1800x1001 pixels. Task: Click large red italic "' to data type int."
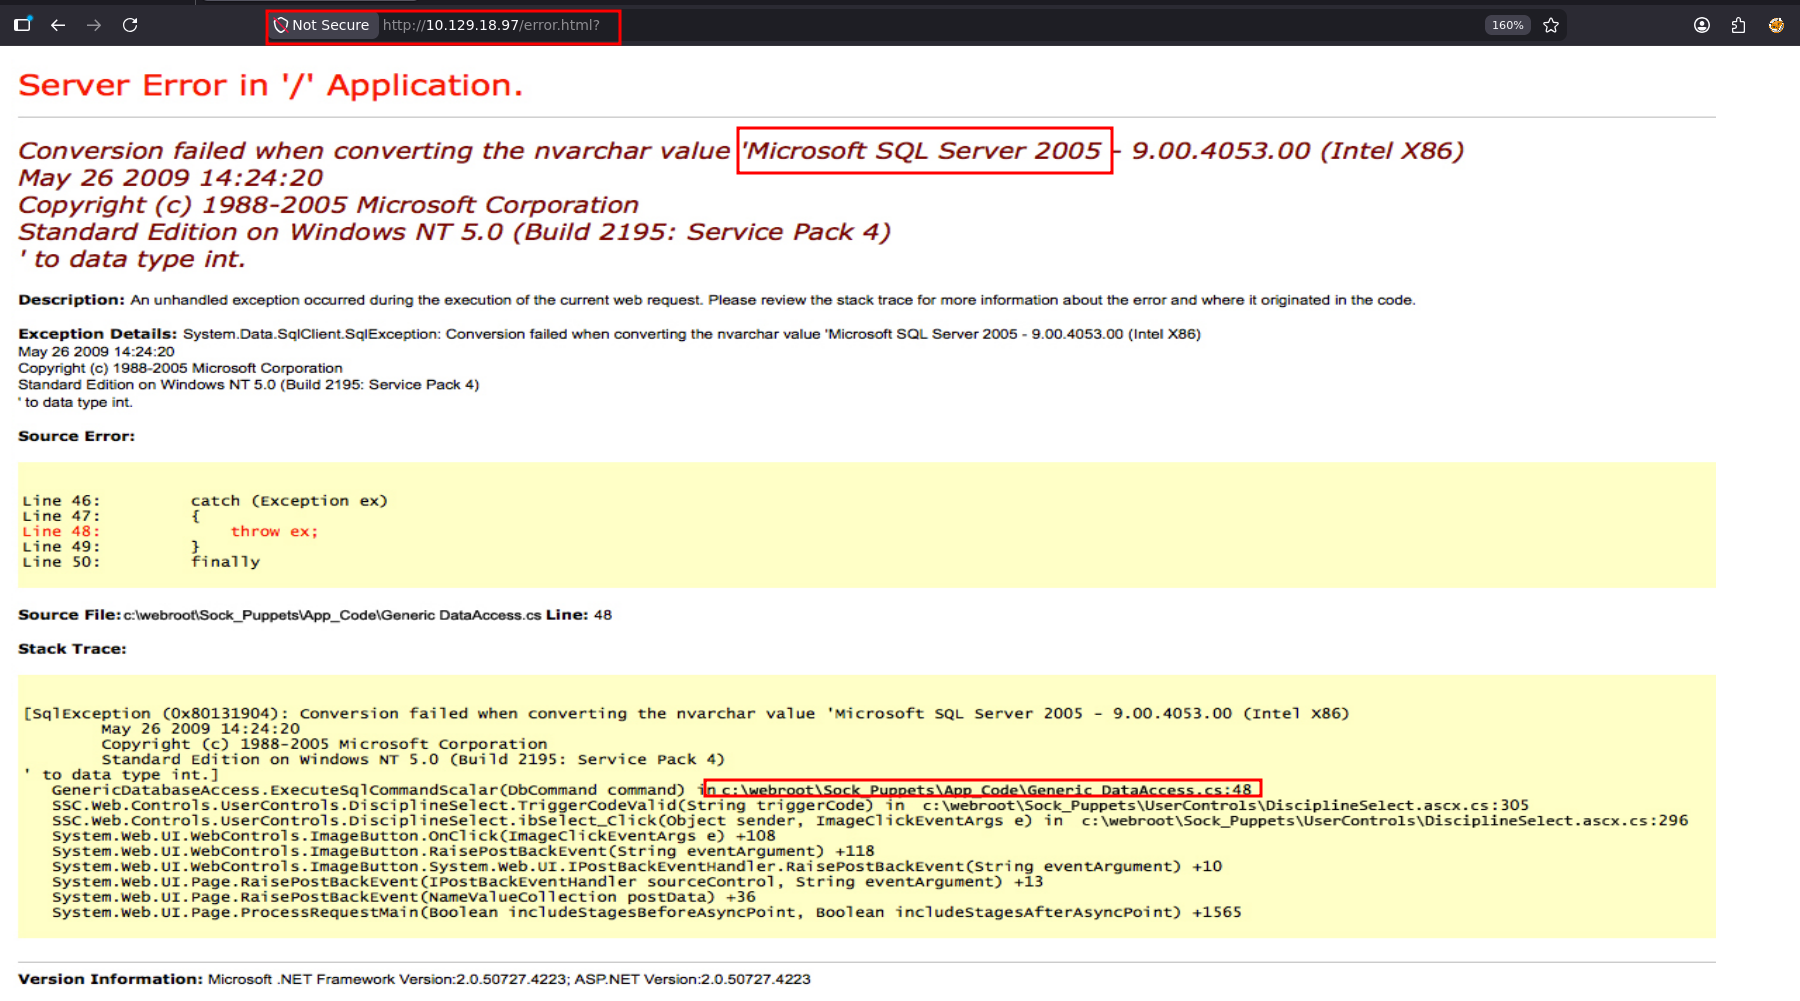click(x=131, y=259)
